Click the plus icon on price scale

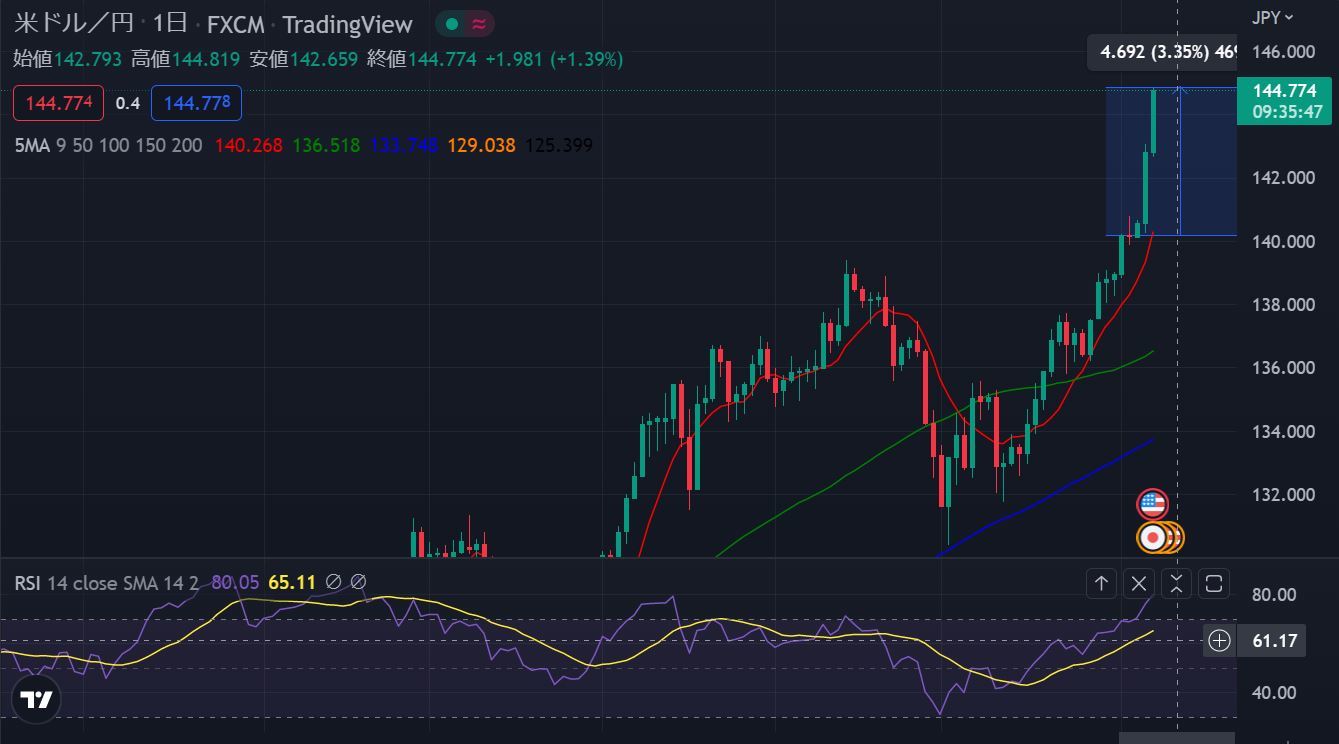(1219, 641)
